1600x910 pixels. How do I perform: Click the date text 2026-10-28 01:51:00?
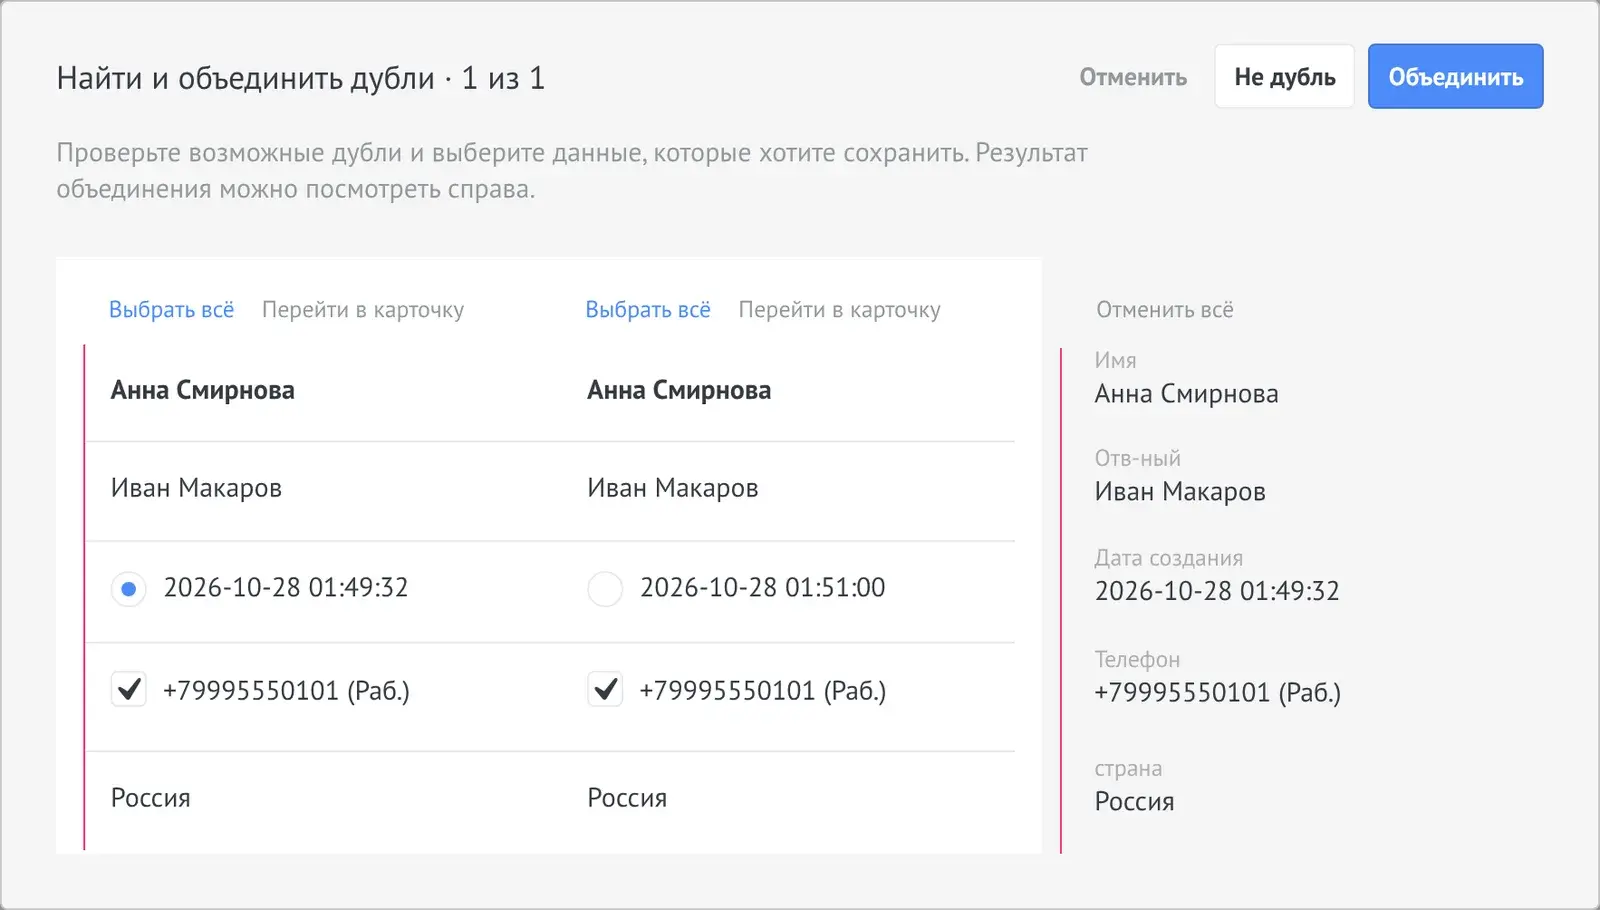[763, 588]
